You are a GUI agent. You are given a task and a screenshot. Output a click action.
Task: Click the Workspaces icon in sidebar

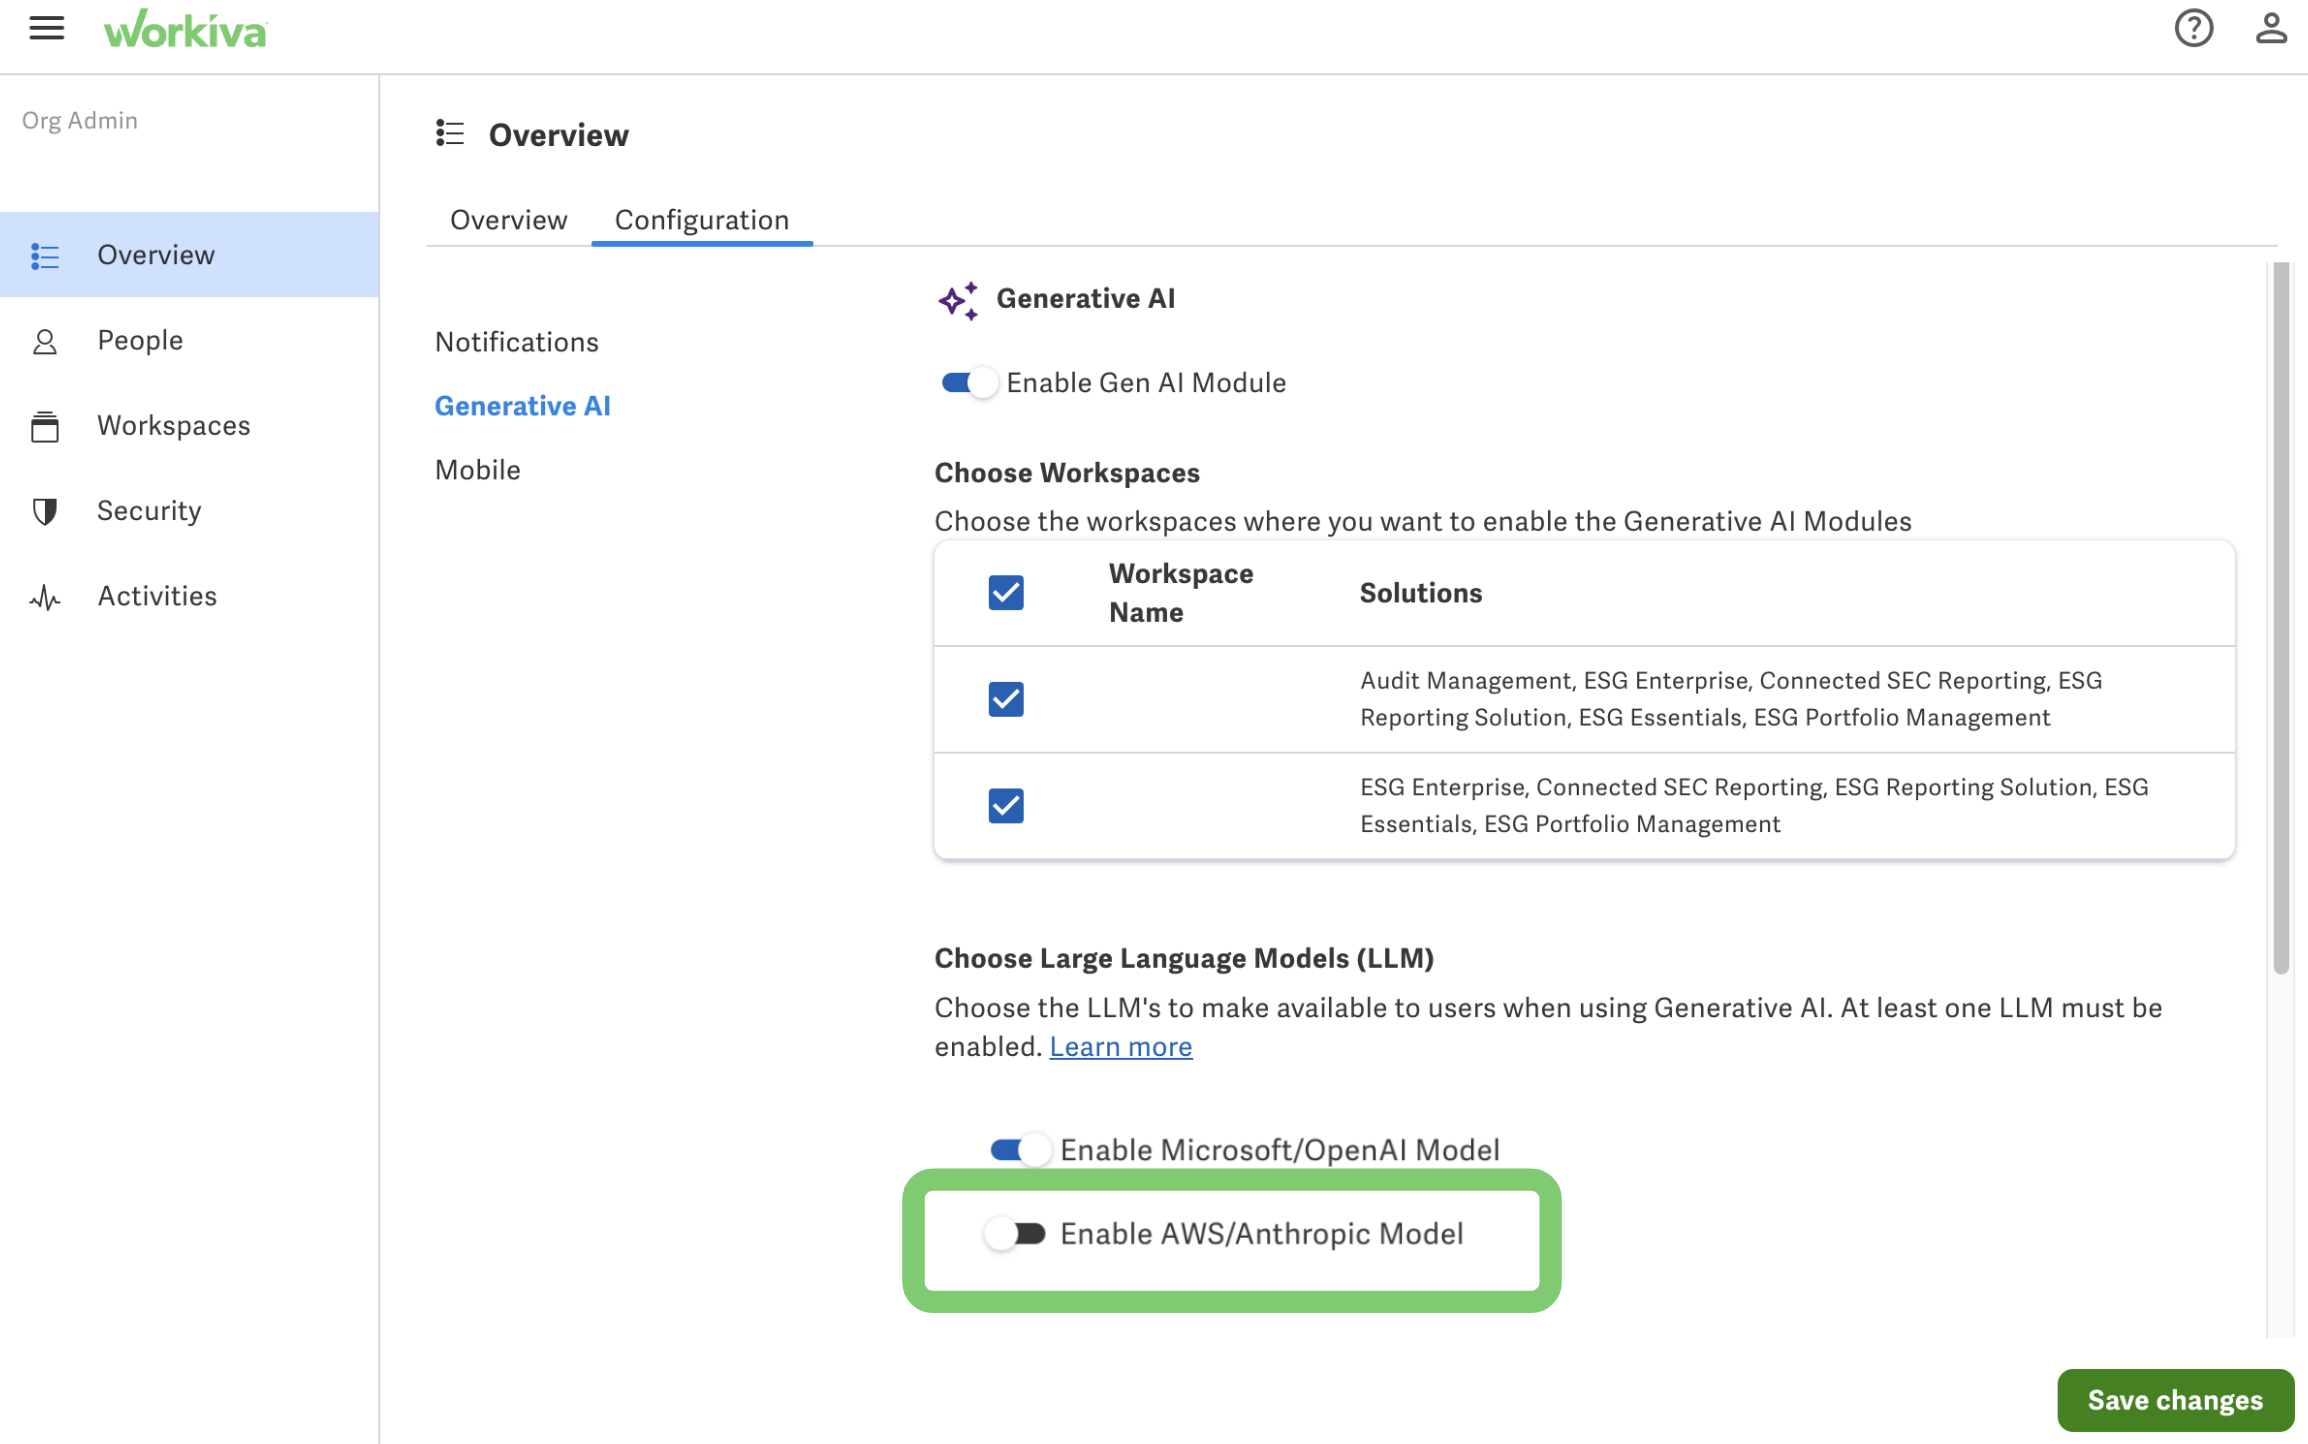(45, 427)
